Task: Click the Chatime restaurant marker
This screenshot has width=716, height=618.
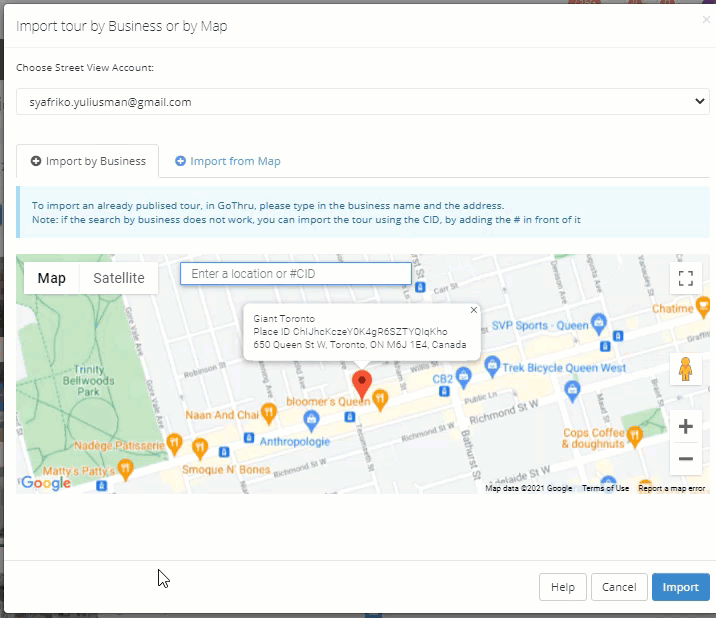Action: [x=703, y=306]
